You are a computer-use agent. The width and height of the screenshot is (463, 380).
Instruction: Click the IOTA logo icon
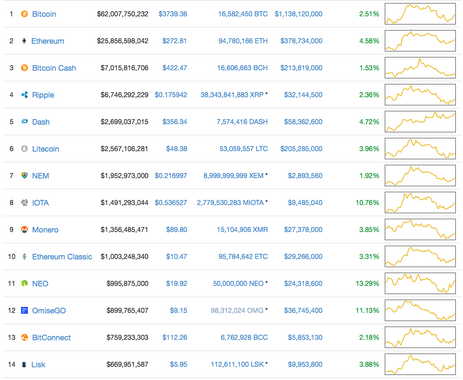(24, 202)
